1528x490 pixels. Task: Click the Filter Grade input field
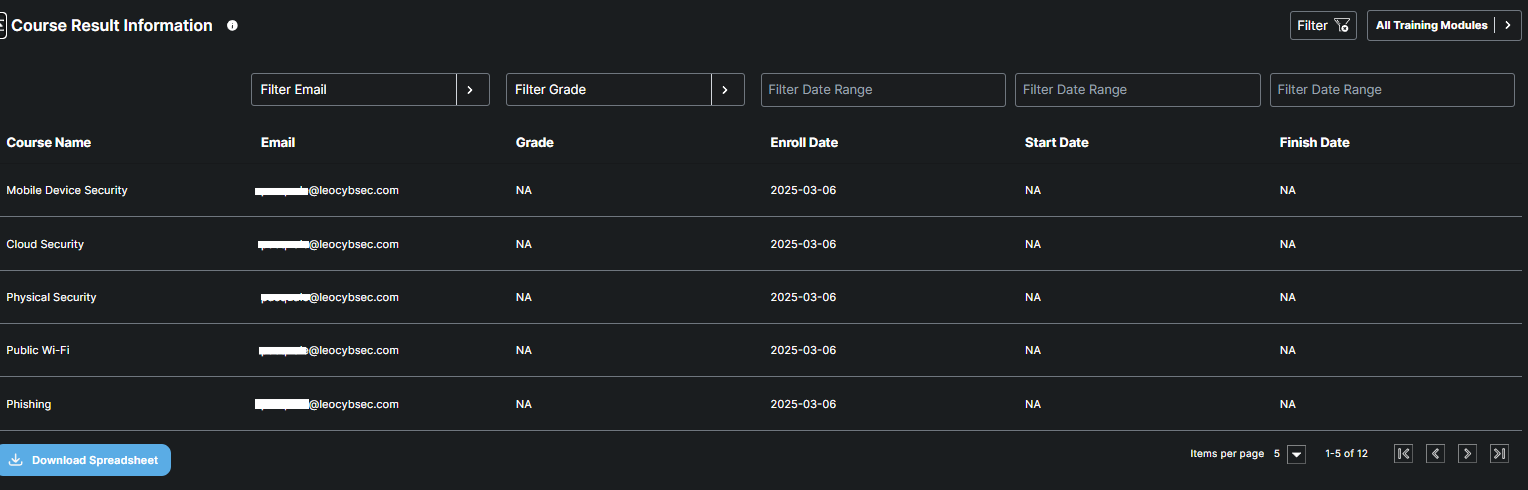tap(609, 90)
